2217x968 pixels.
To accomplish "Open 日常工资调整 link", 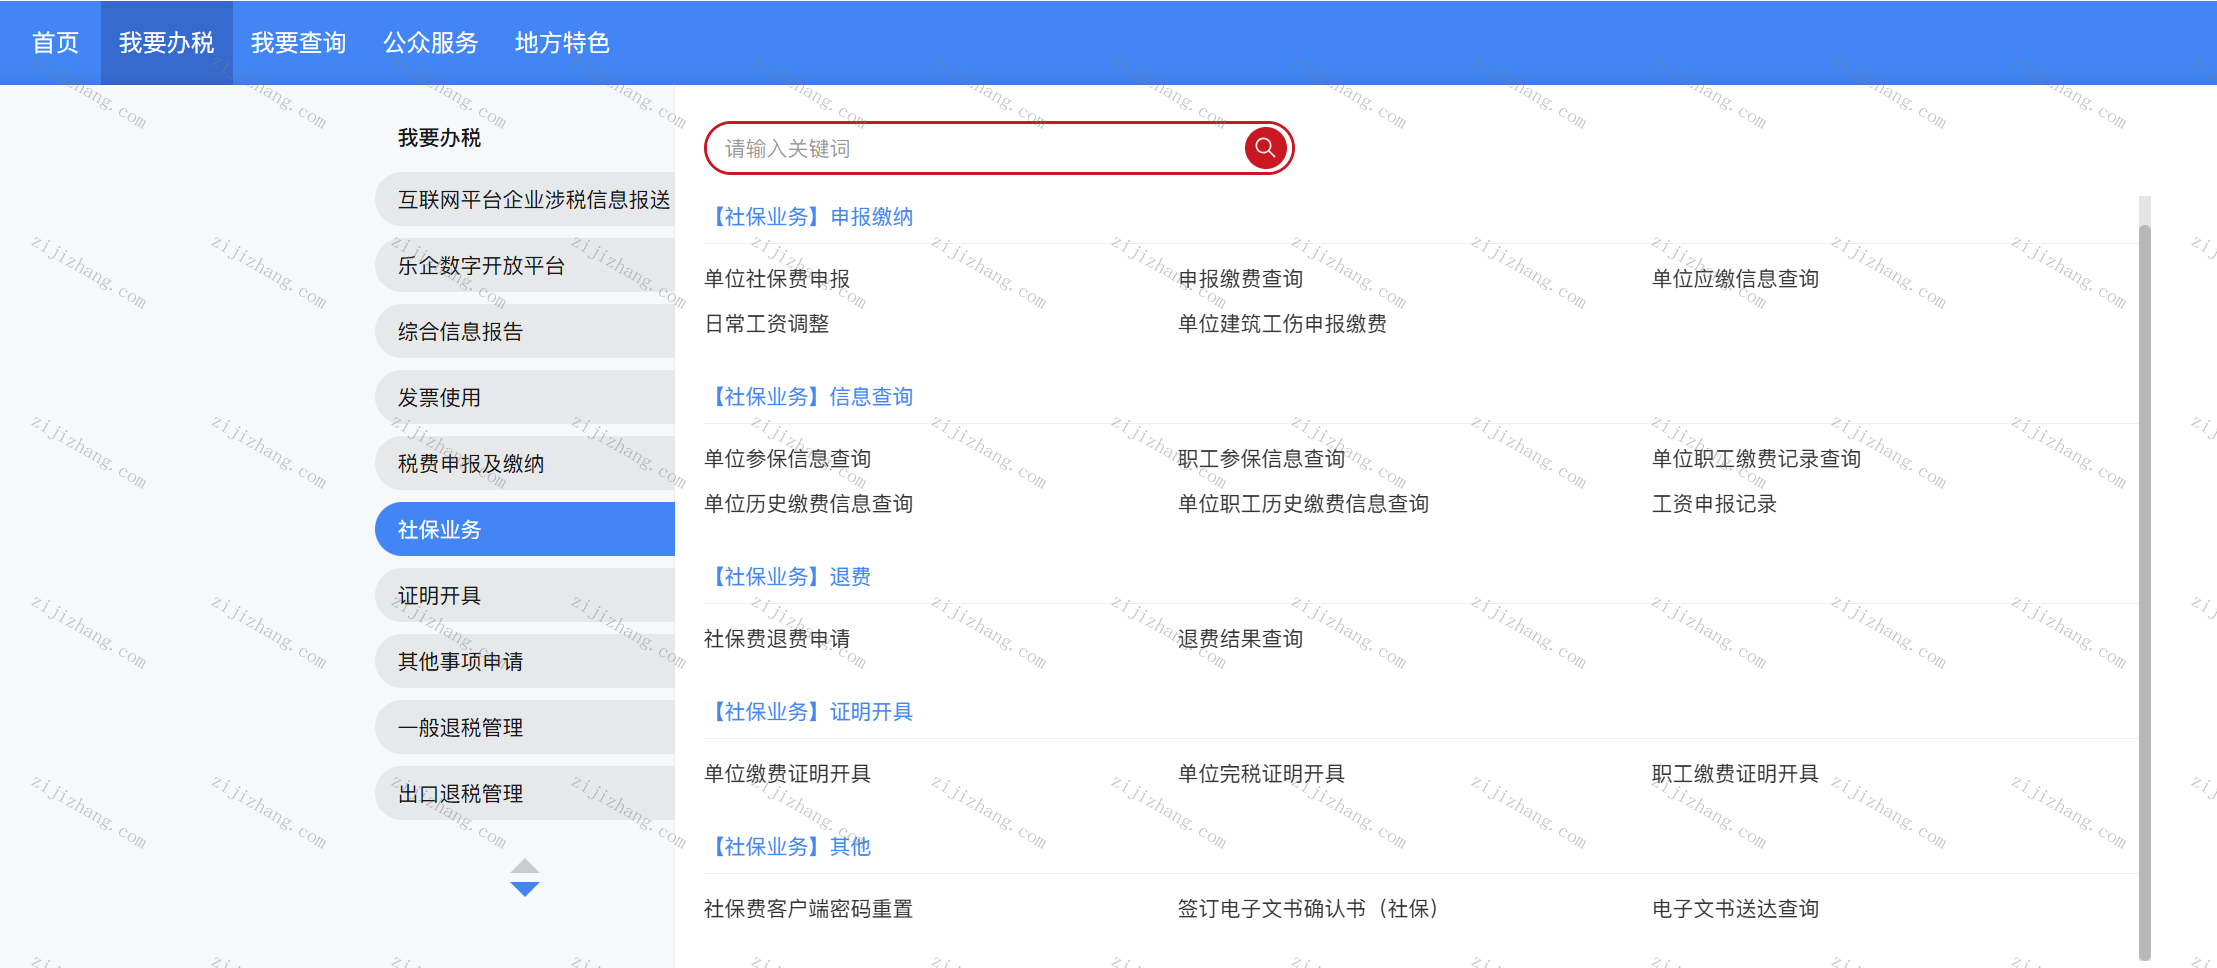I will tap(767, 324).
